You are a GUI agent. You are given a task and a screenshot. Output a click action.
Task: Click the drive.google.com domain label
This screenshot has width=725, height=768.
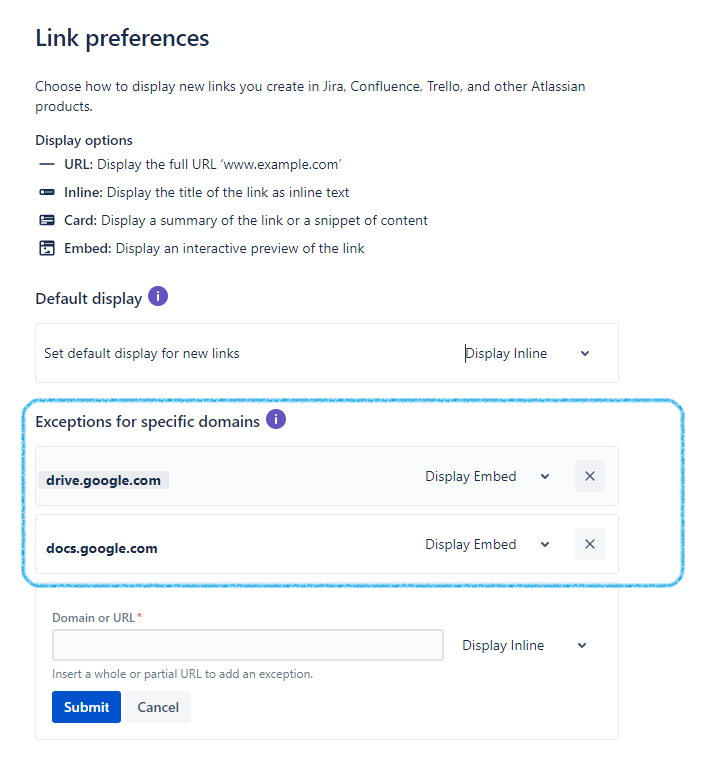103,480
